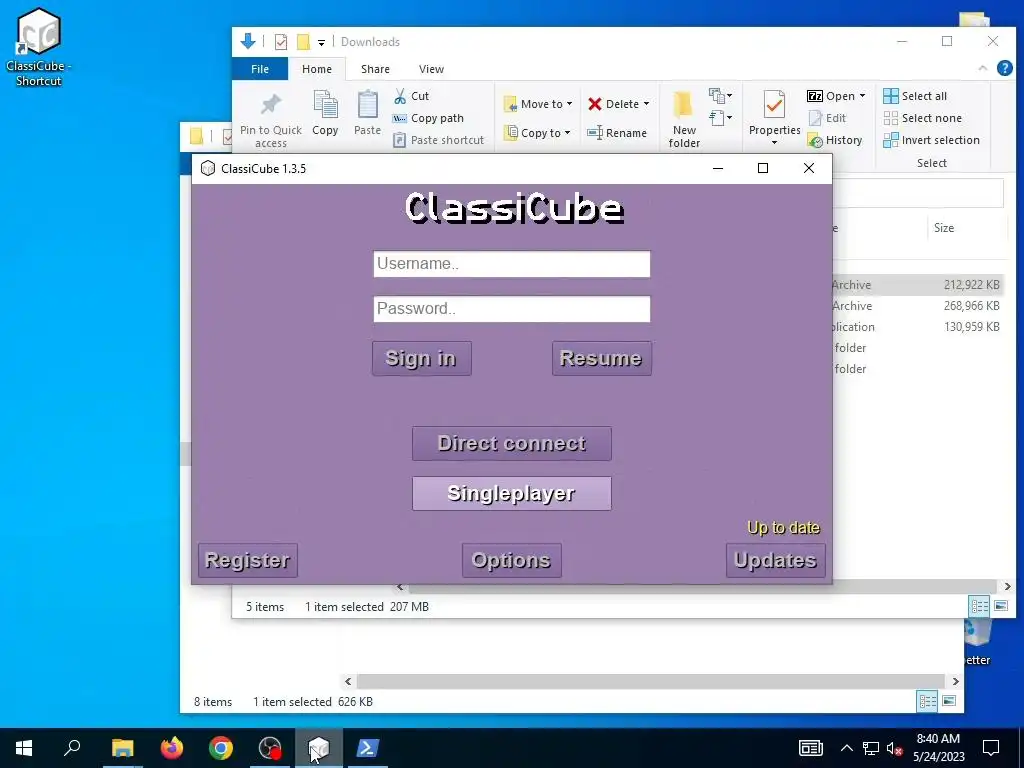Screen dimensions: 1024x768
Task: Click Pin to Quick access
Action: tap(270, 120)
